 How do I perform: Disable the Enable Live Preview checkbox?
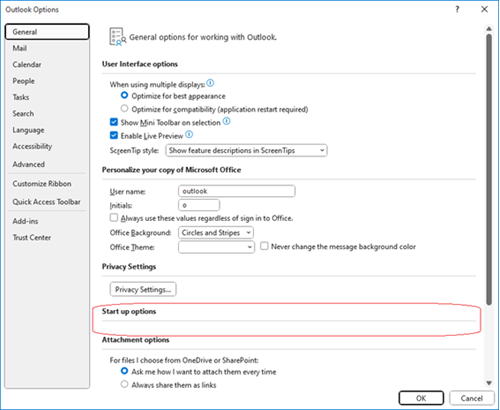[x=114, y=135]
